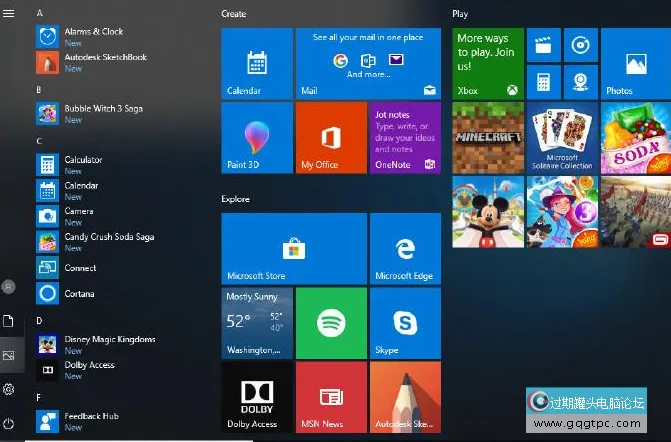Open Dolby Access in the app list

click(x=75, y=370)
